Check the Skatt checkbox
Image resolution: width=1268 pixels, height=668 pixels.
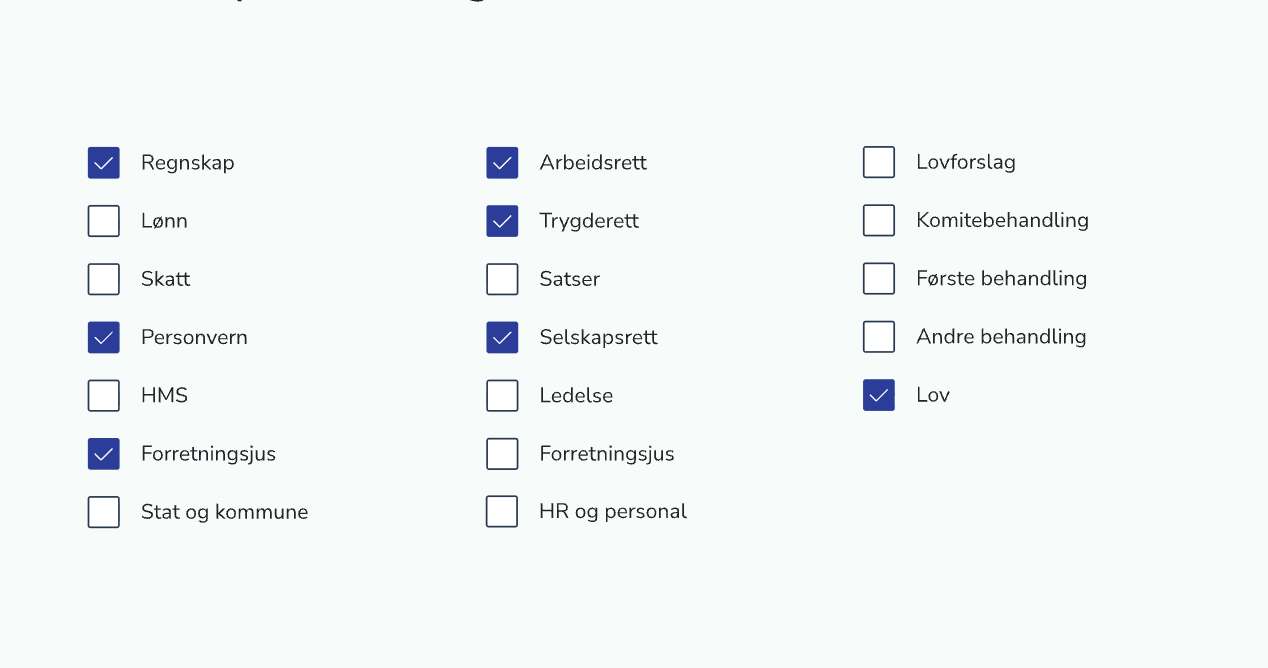[x=103, y=278]
